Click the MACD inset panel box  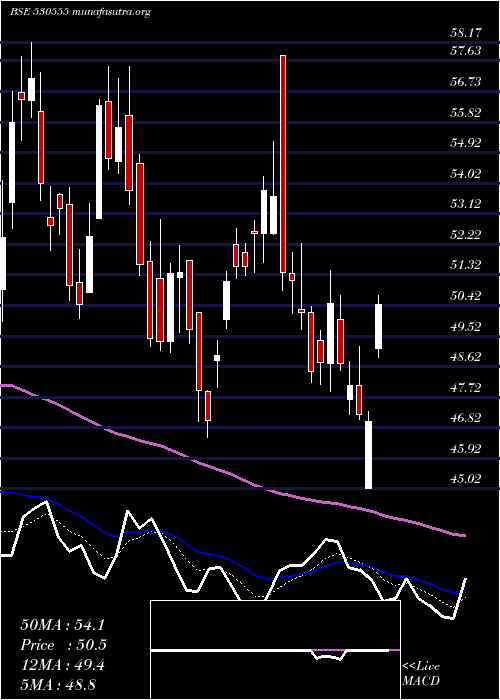click(x=275, y=650)
